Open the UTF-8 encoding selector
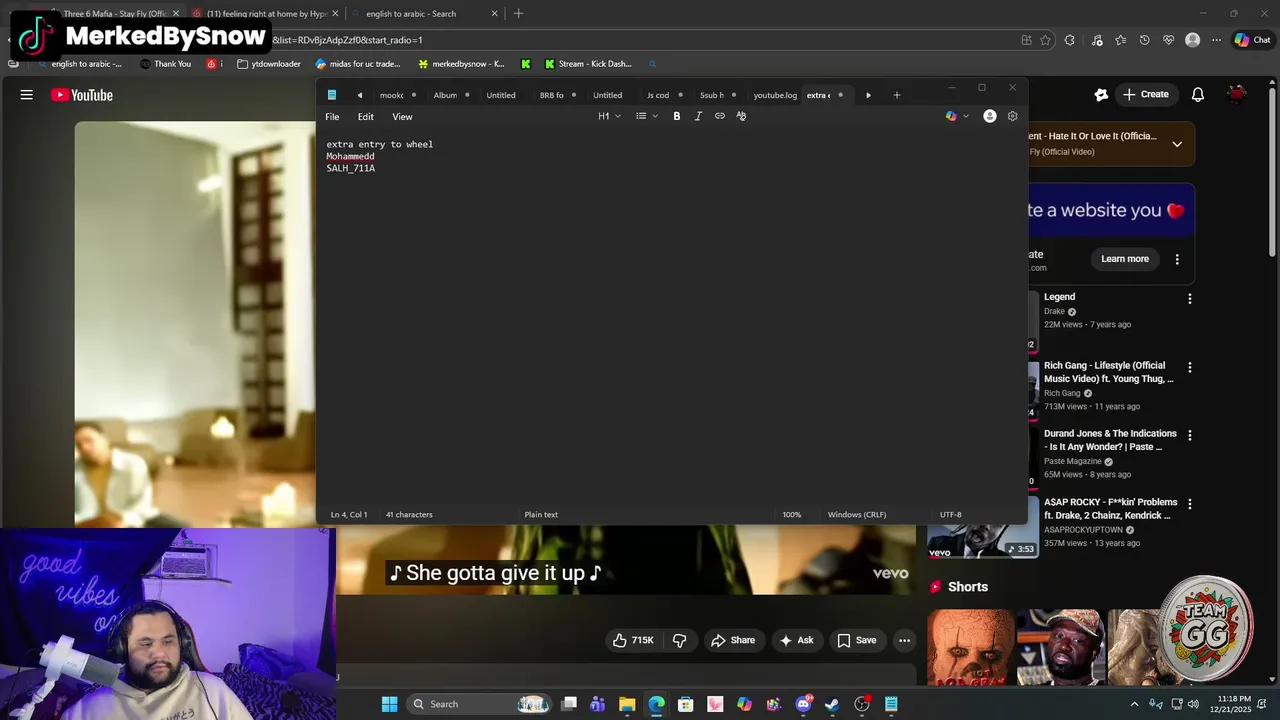 (951, 515)
